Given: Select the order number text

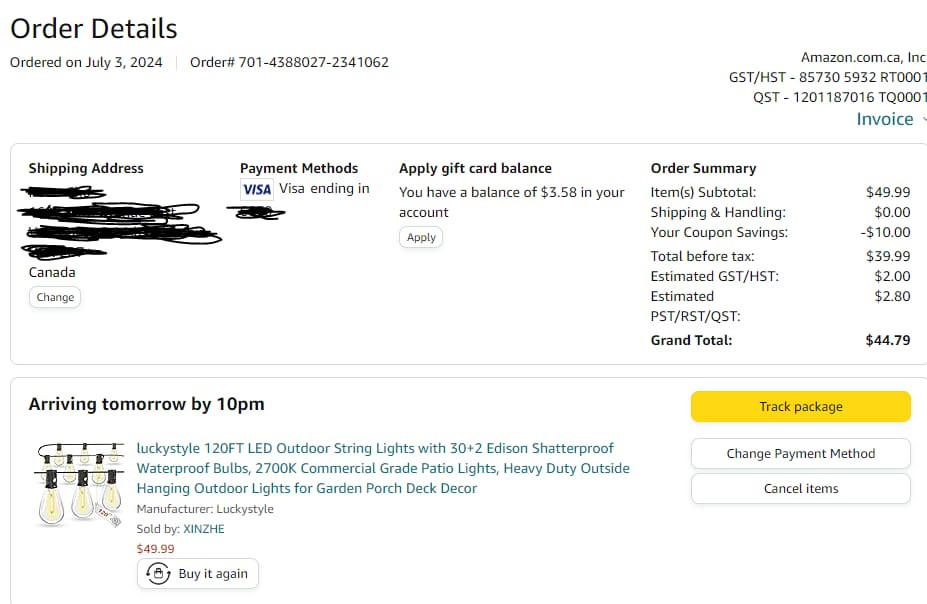Looking at the screenshot, I should [289, 62].
